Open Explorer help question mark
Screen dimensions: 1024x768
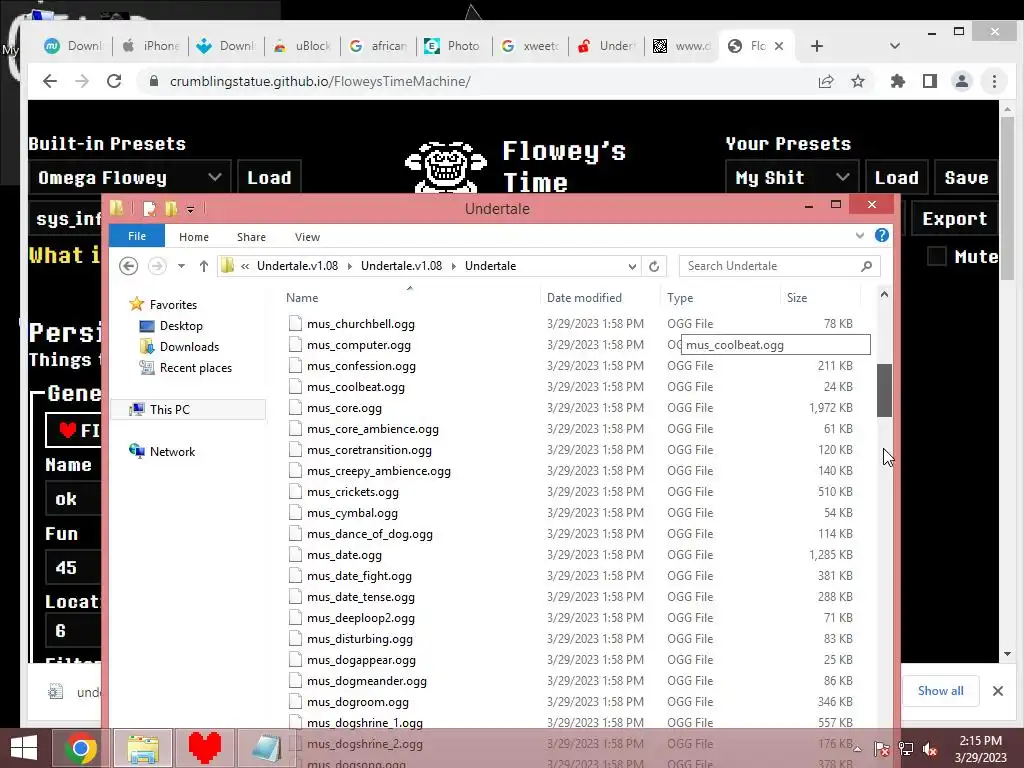coord(882,235)
